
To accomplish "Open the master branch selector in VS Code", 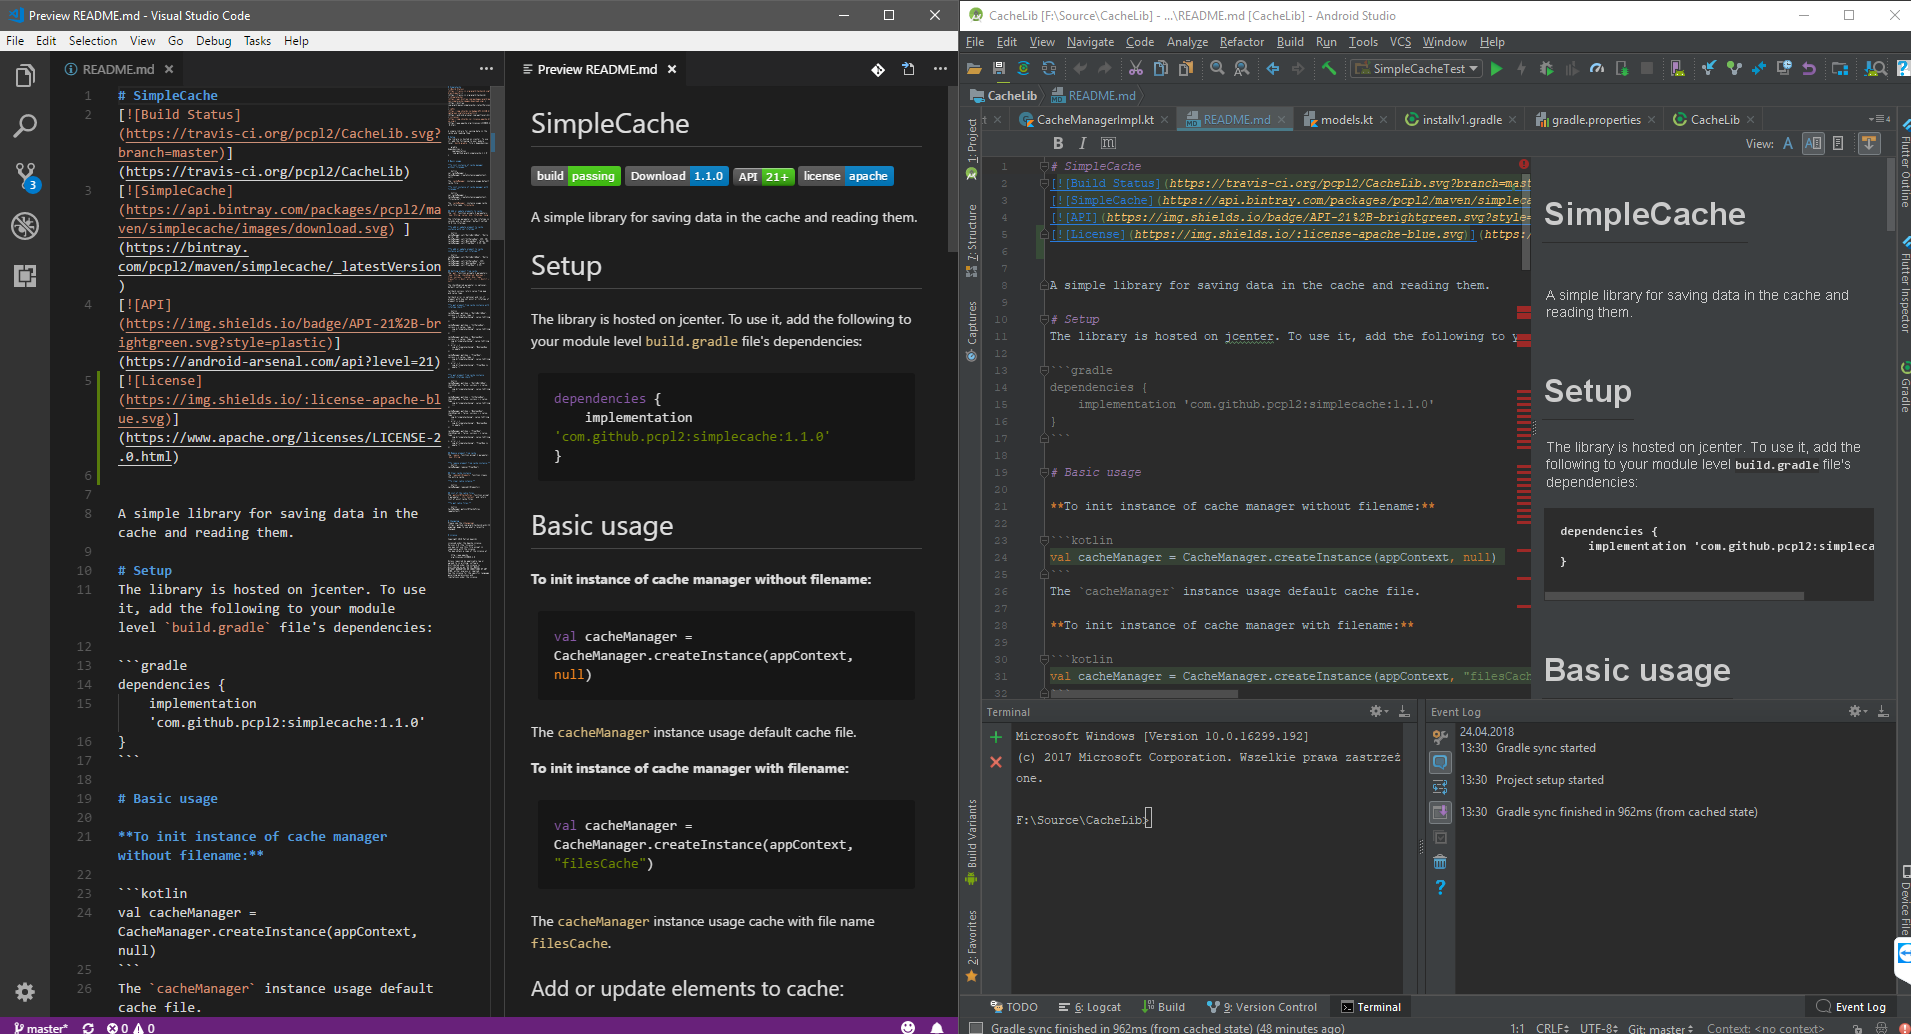I will click(40, 1027).
